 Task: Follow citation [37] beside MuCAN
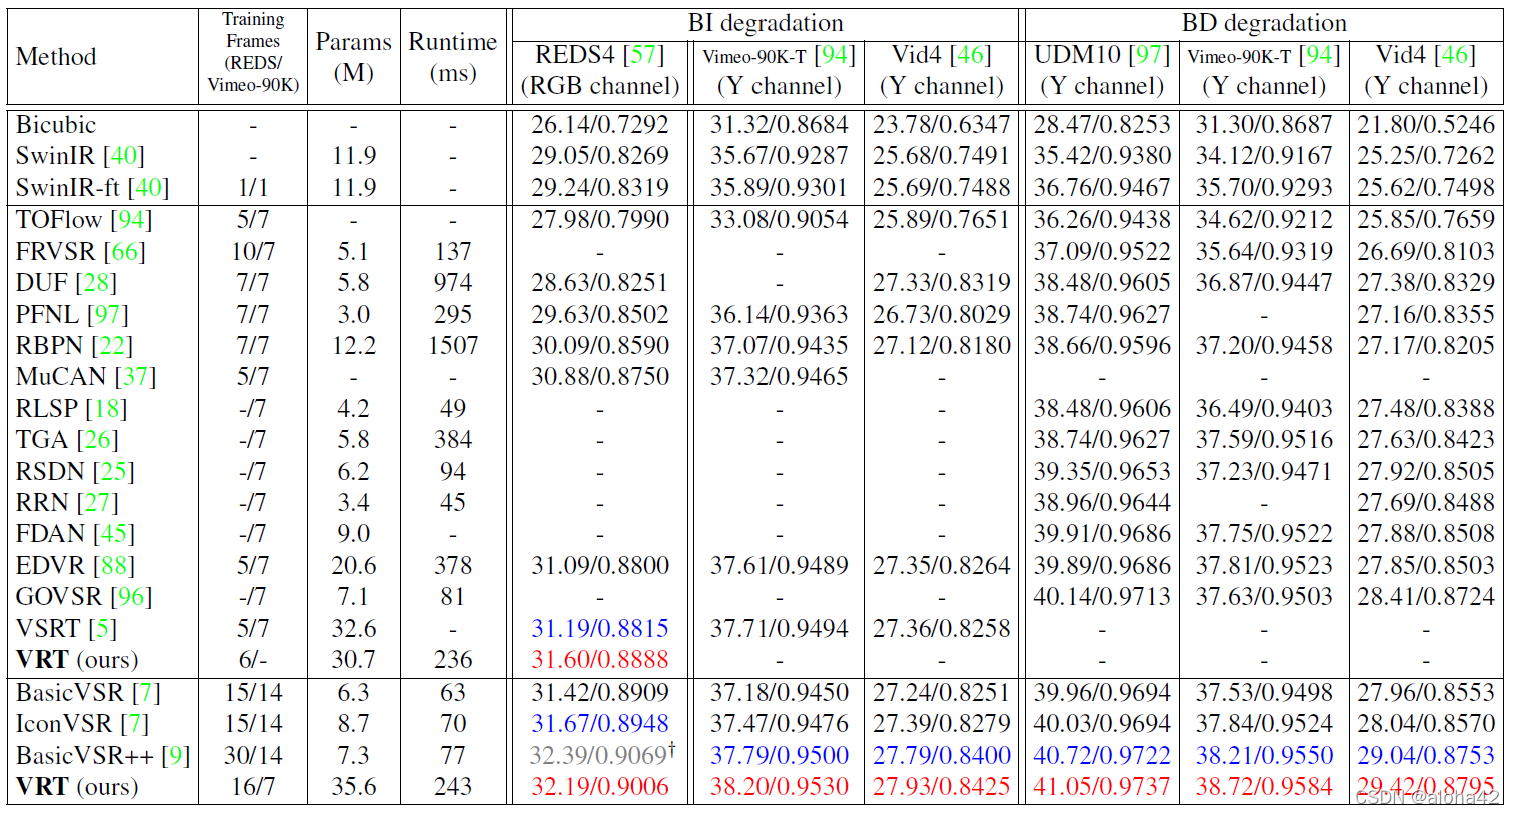[135, 377]
